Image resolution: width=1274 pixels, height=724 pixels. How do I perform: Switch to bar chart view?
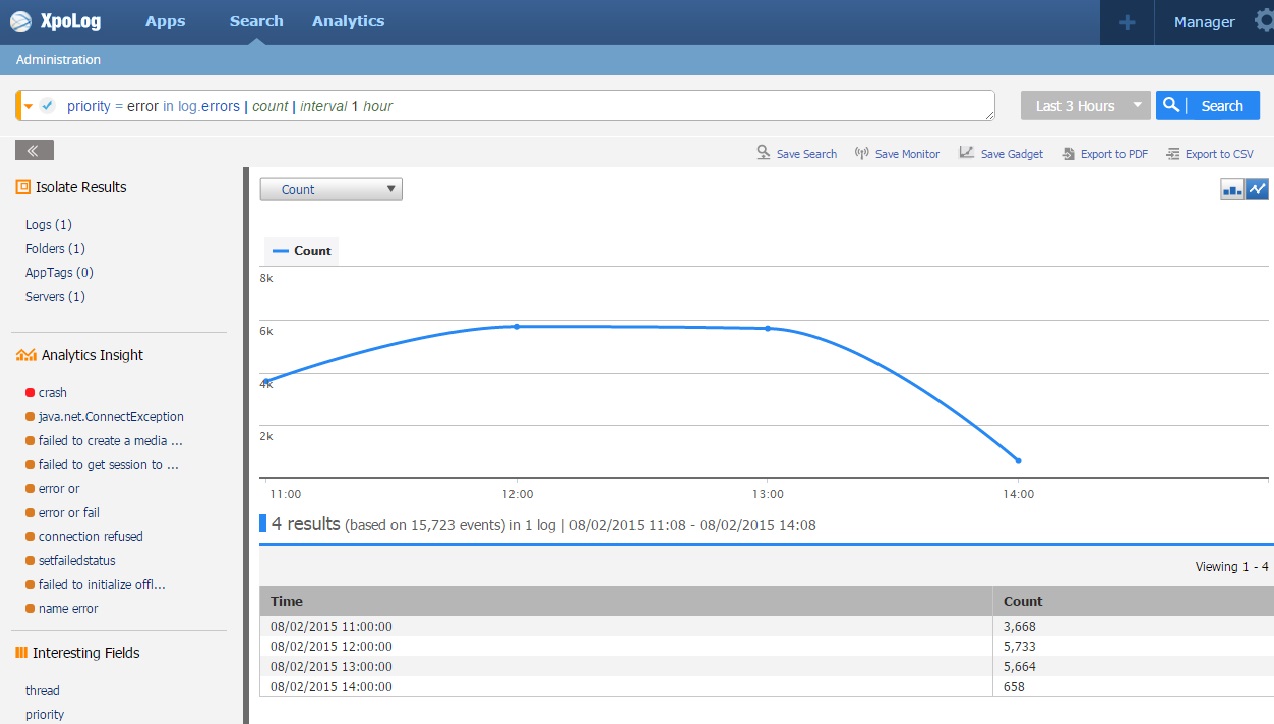coord(1232,189)
